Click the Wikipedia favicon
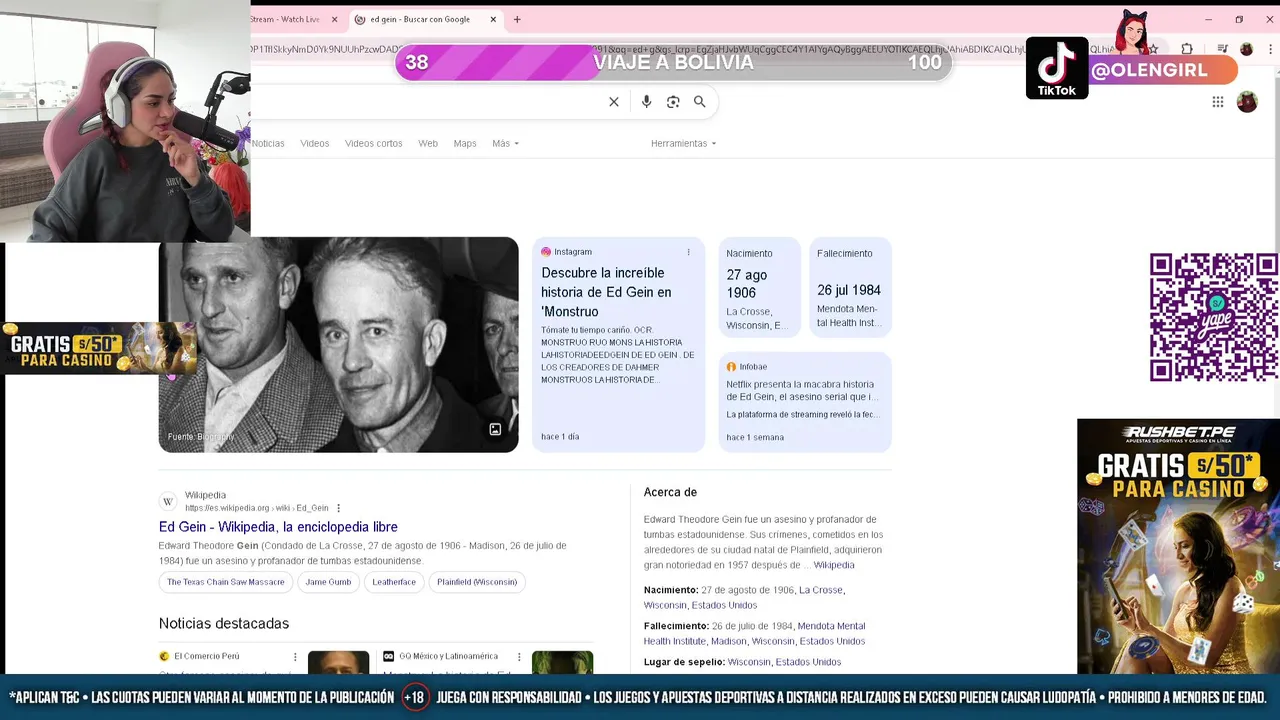 point(168,501)
